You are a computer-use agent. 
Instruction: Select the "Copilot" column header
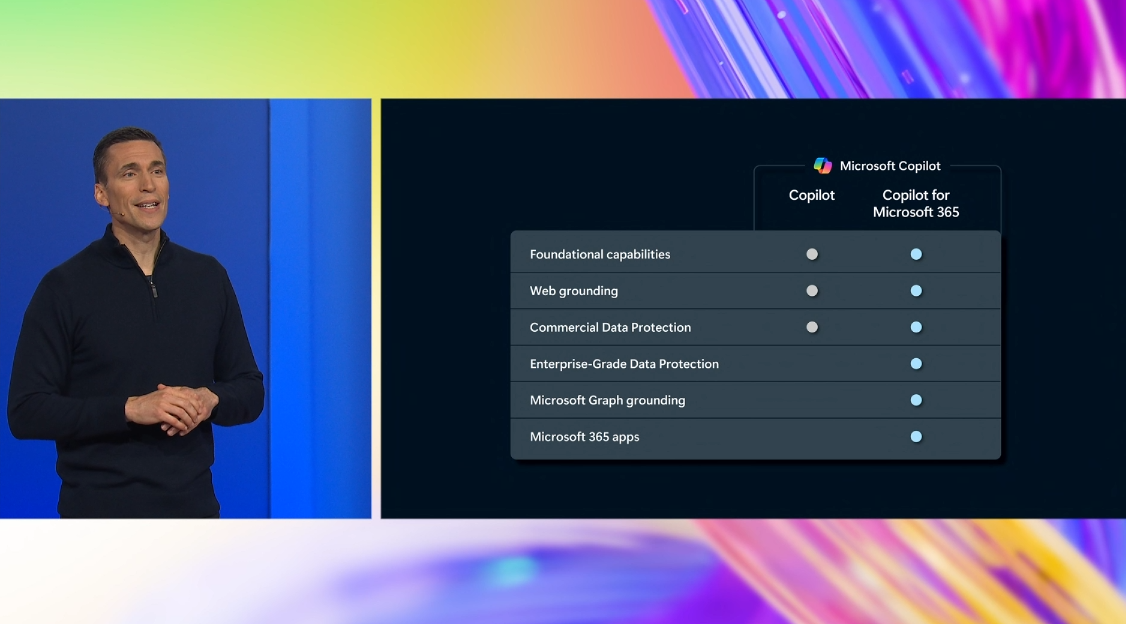tap(811, 195)
